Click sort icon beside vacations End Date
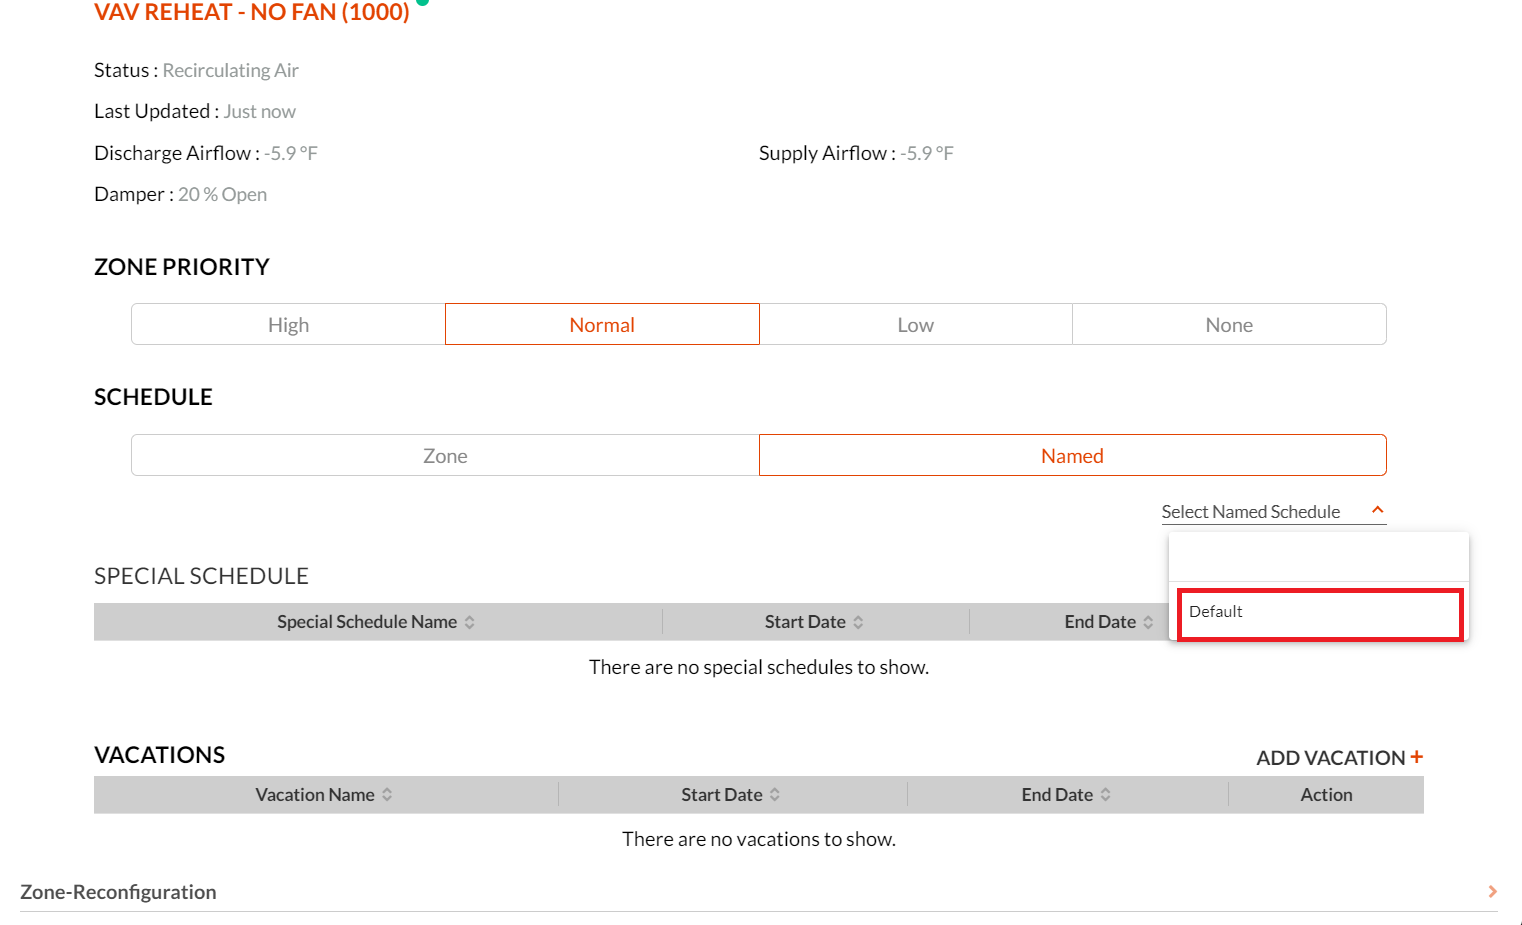The width and height of the screenshot is (1522, 925). [x=1106, y=795]
